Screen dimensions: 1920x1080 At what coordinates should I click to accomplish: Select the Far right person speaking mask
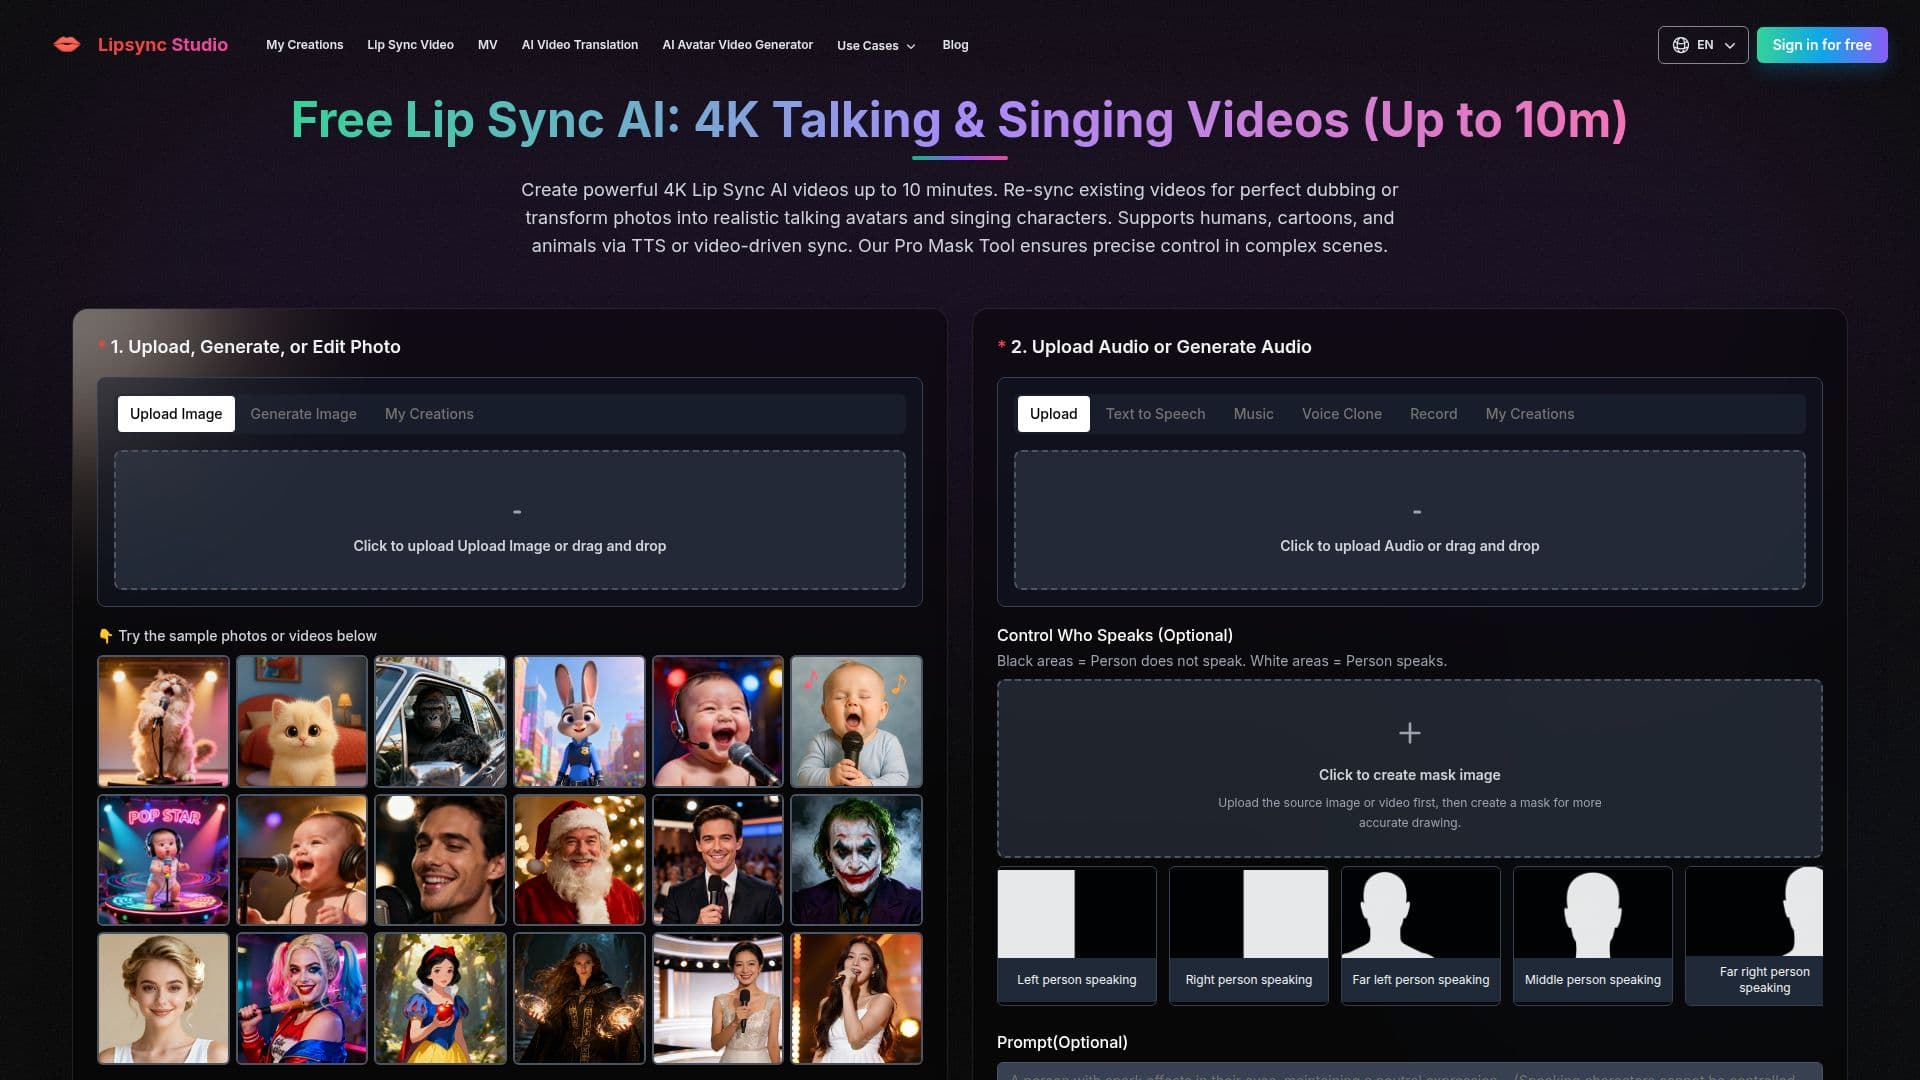tap(1754, 935)
